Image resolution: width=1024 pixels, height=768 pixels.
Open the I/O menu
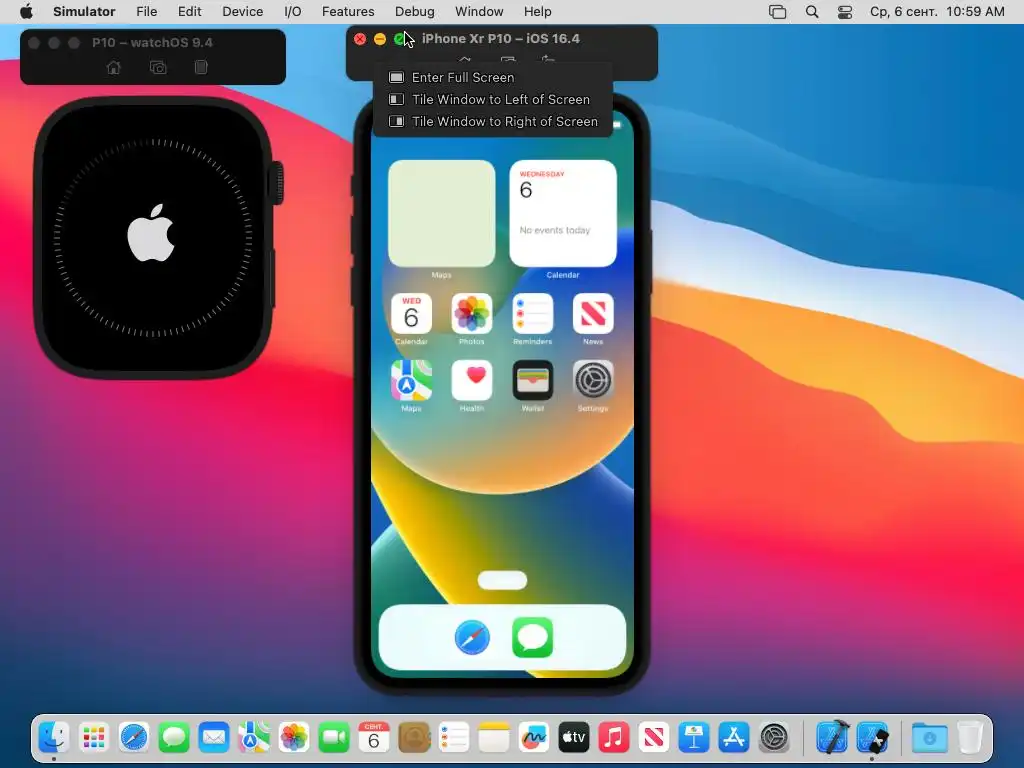click(x=293, y=11)
